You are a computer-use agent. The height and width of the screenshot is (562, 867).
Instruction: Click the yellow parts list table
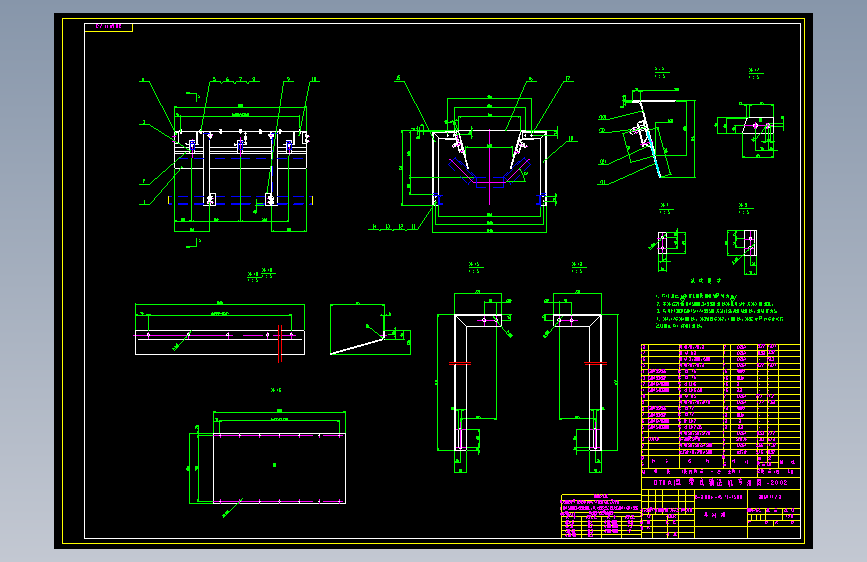720,406
